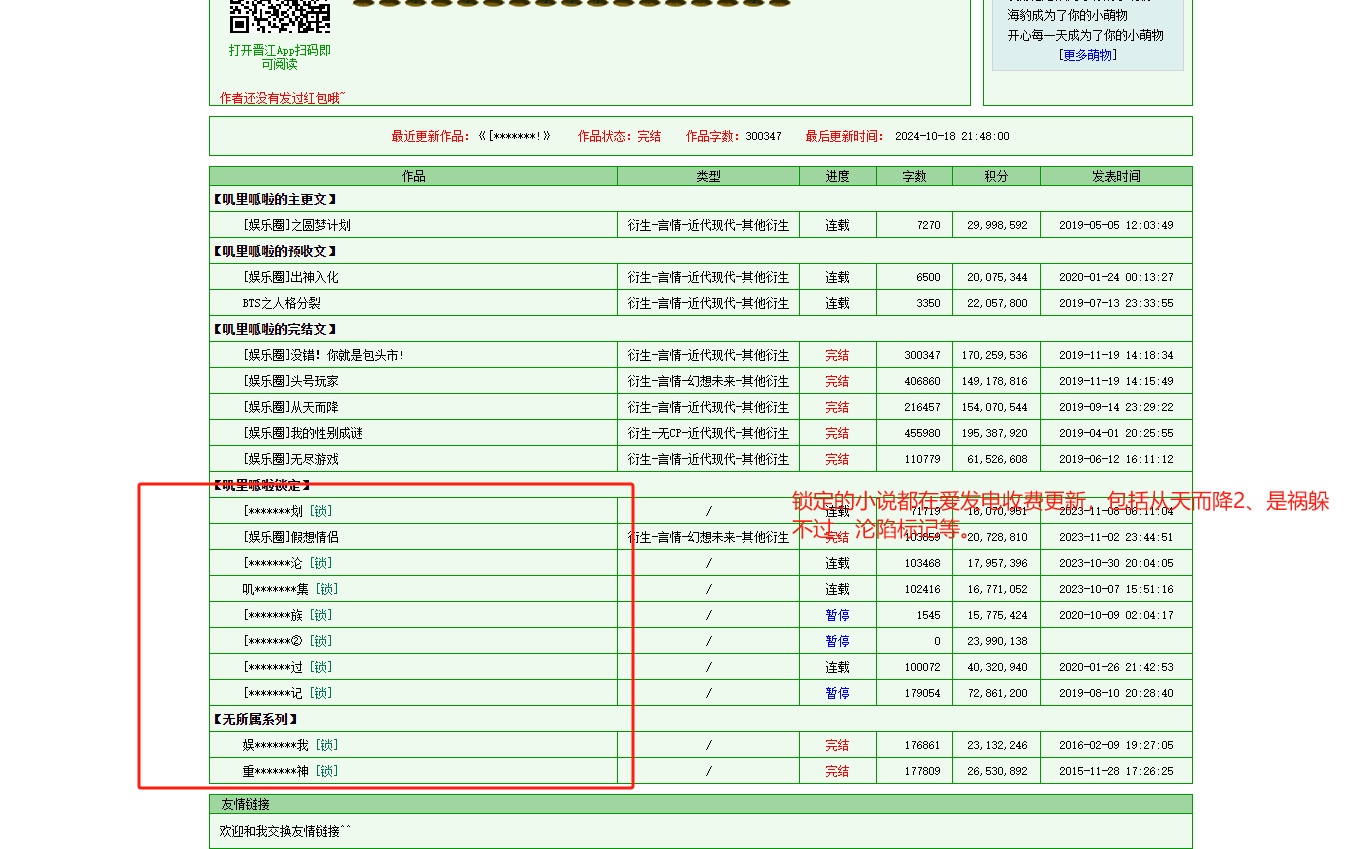Open novel [娱乐圈]之圆梦计划
The image size is (1349, 849).
click(x=296, y=225)
